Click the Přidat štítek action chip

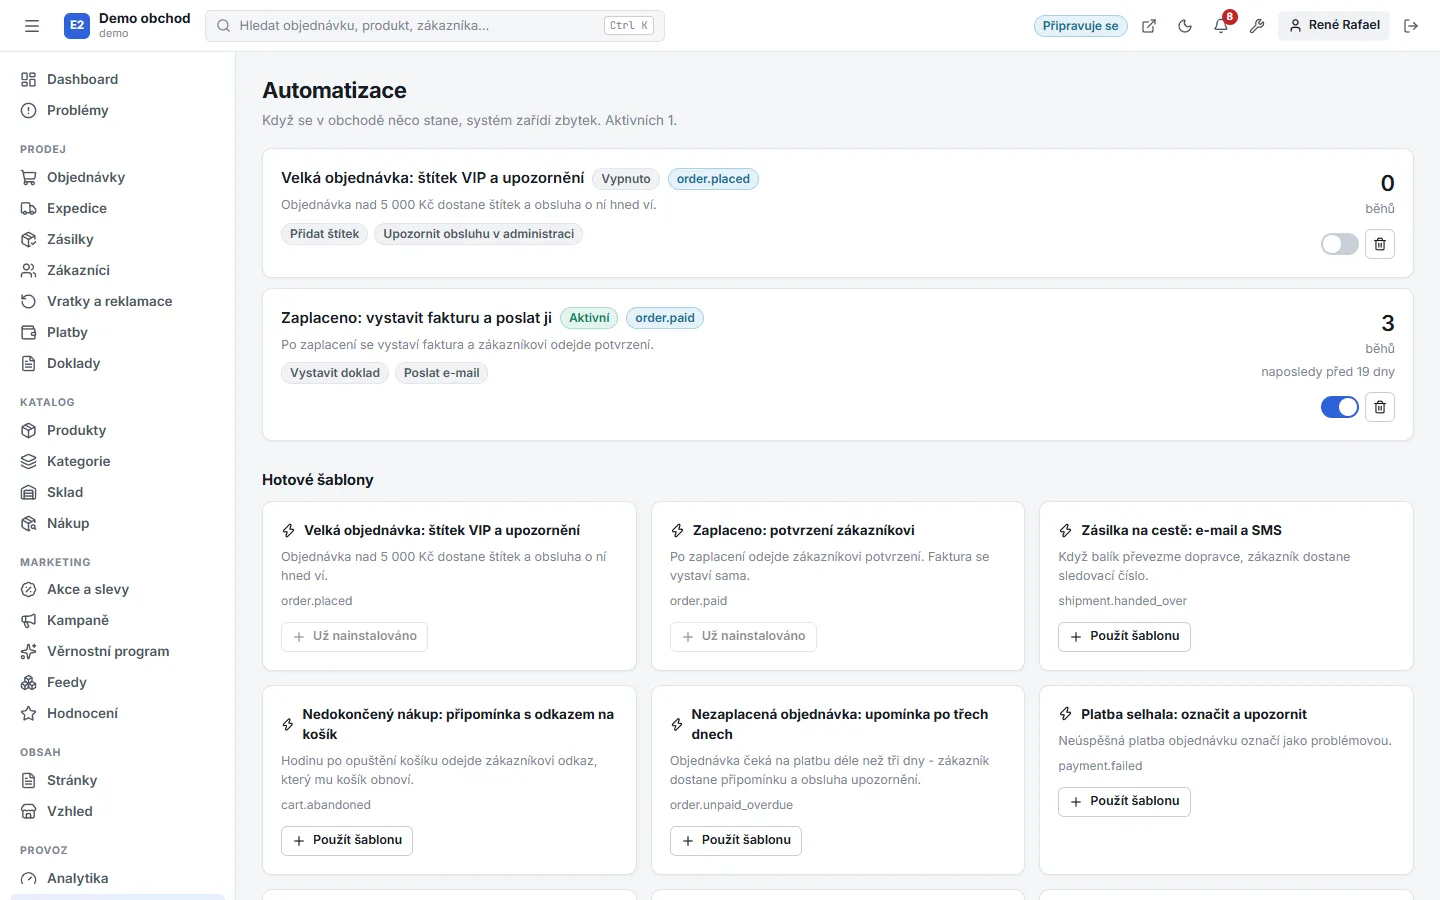[324, 234]
